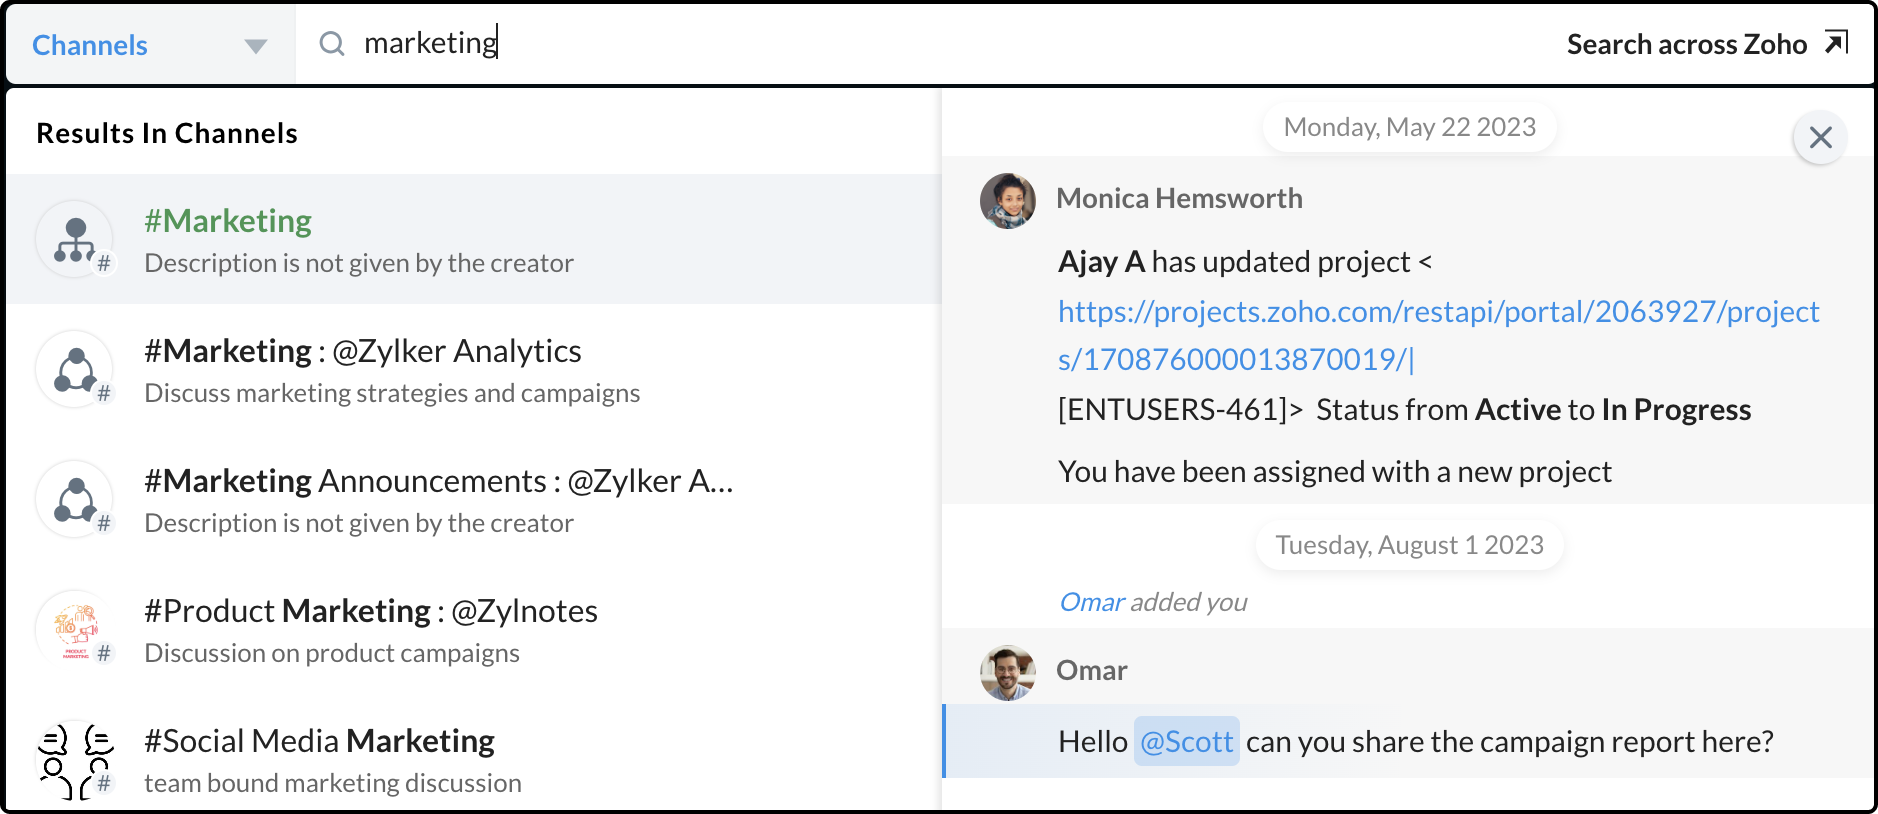
Task: Open the Channels filter dropdown arrow
Action: tap(255, 46)
